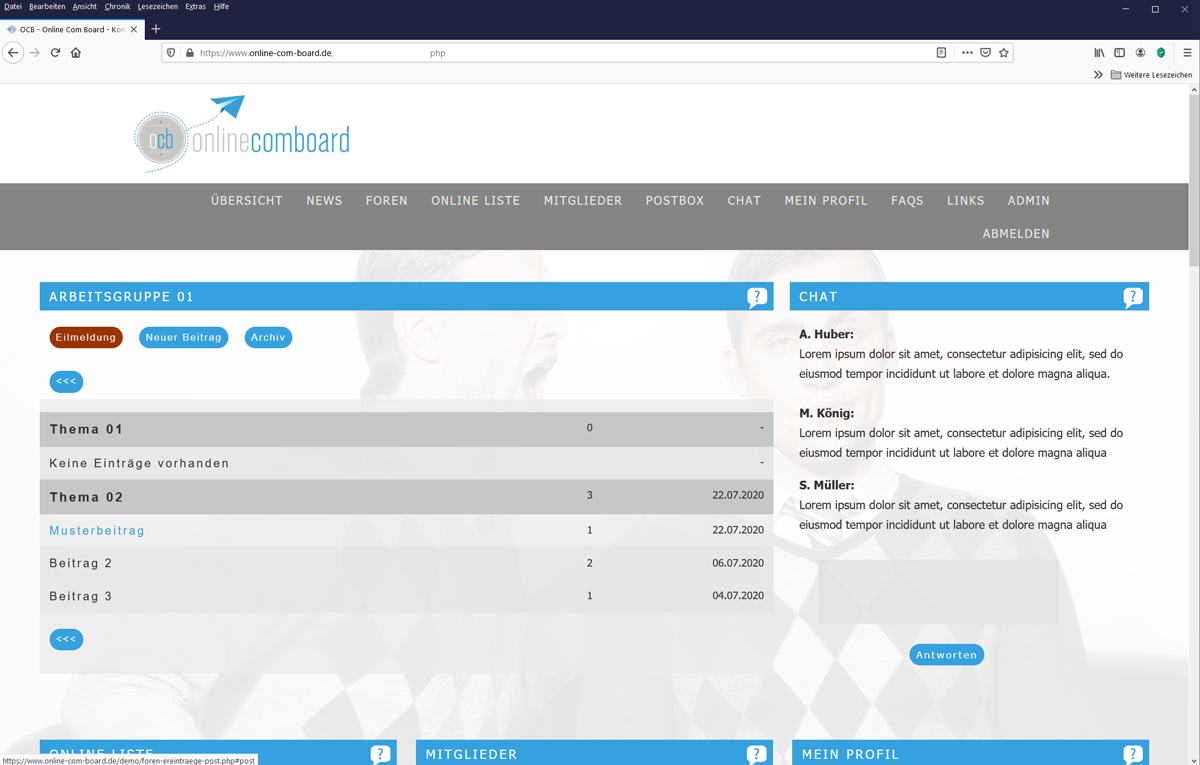This screenshot has width=1200, height=765.
Task: Select POSTBOX in the site navigation
Action: point(674,201)
